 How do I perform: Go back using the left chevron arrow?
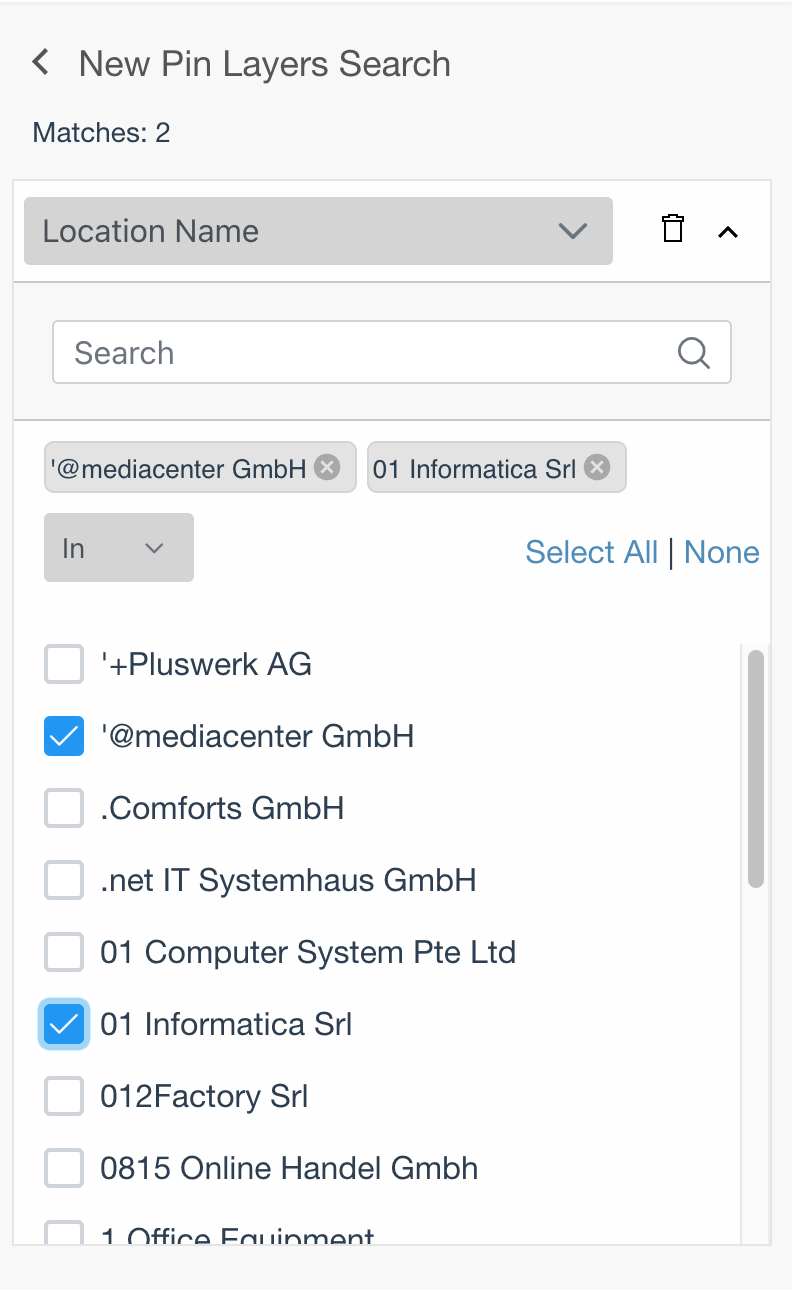[41, 63]
